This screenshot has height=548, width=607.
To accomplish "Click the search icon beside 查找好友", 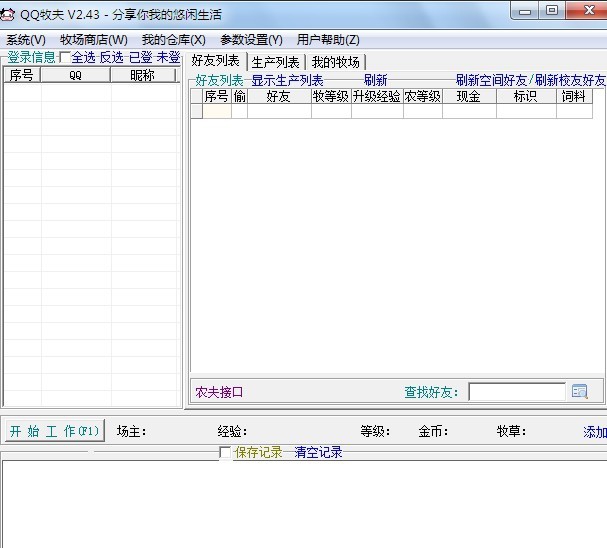I will tap(580, 391).
